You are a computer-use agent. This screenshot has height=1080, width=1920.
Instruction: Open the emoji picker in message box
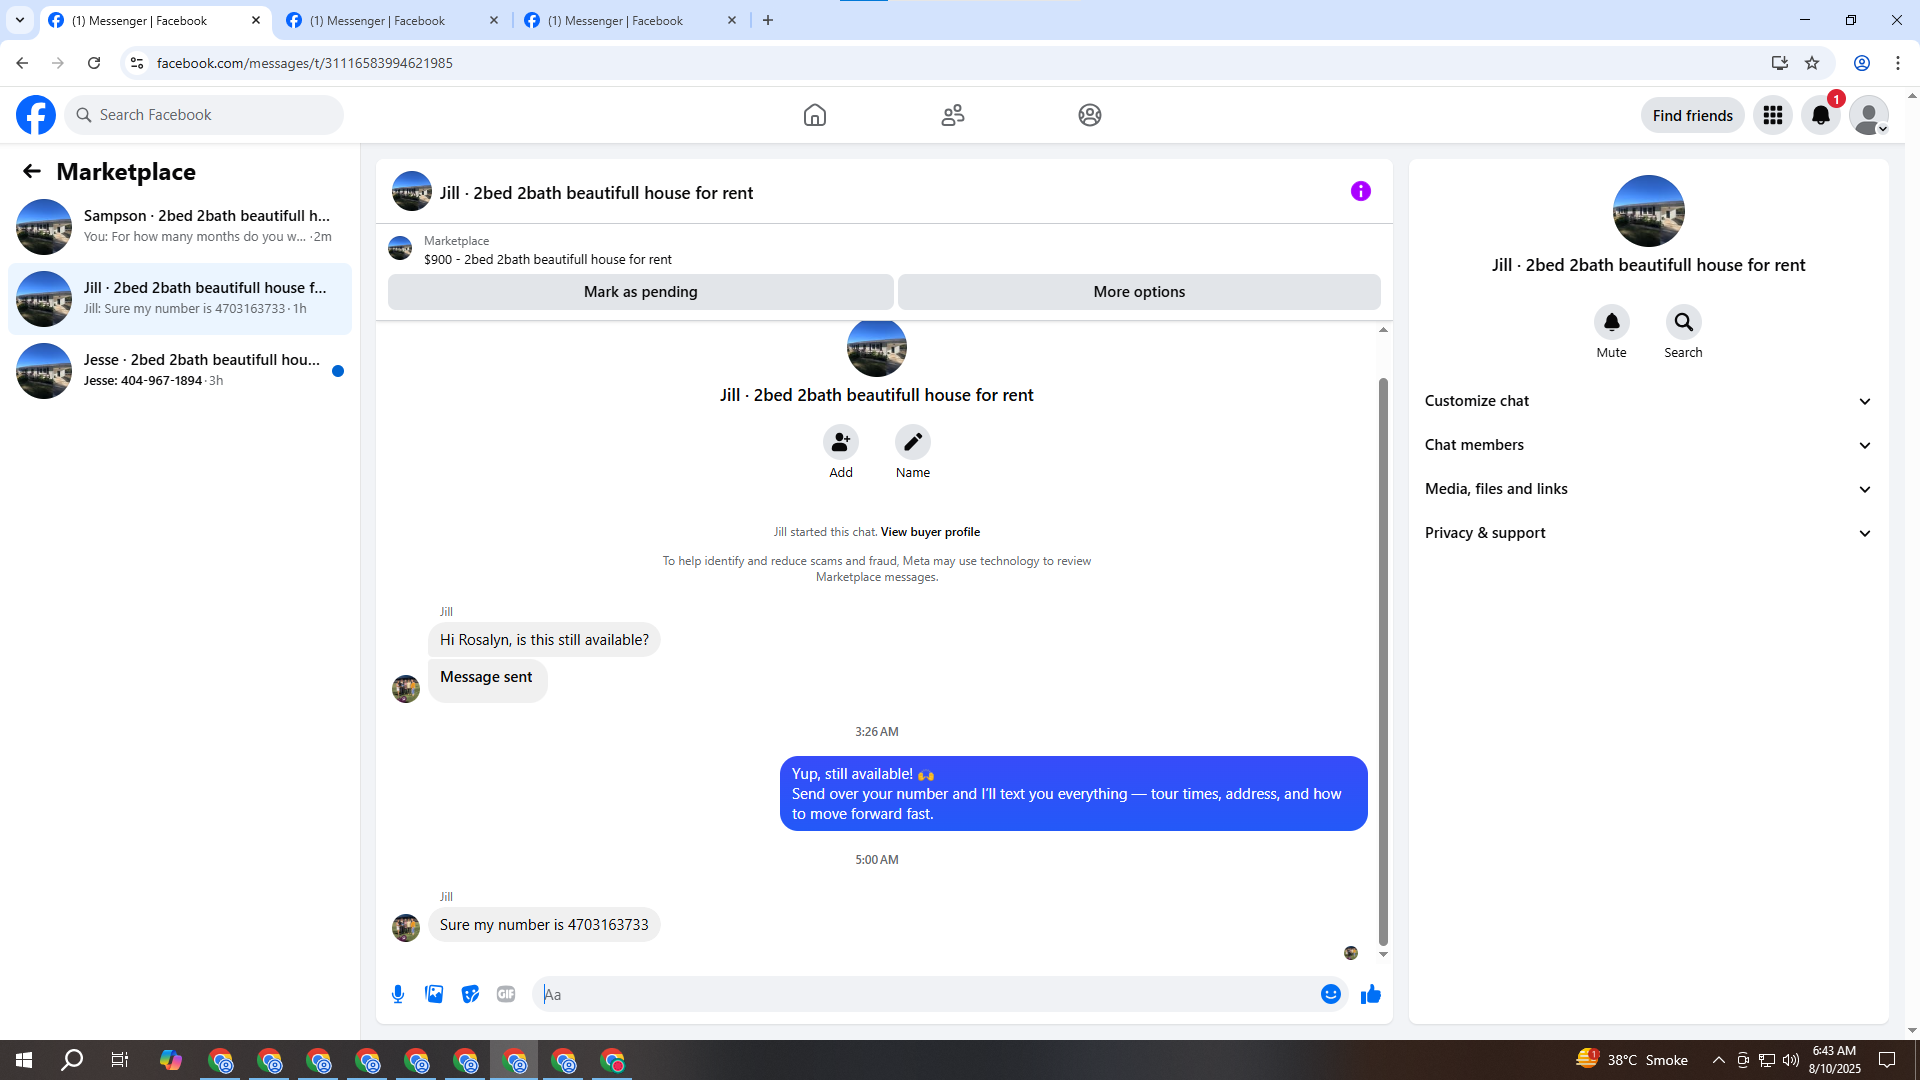pos(1330,994)
